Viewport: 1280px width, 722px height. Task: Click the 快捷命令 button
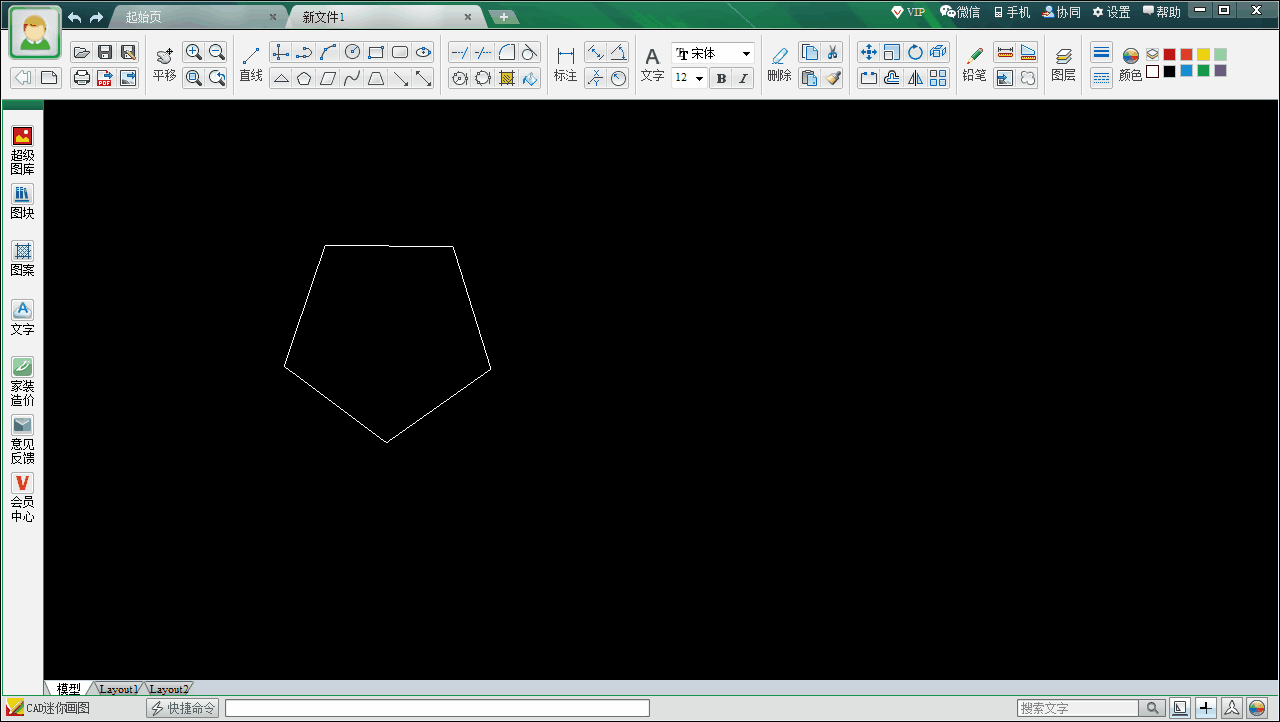click(x=183, y=708)
